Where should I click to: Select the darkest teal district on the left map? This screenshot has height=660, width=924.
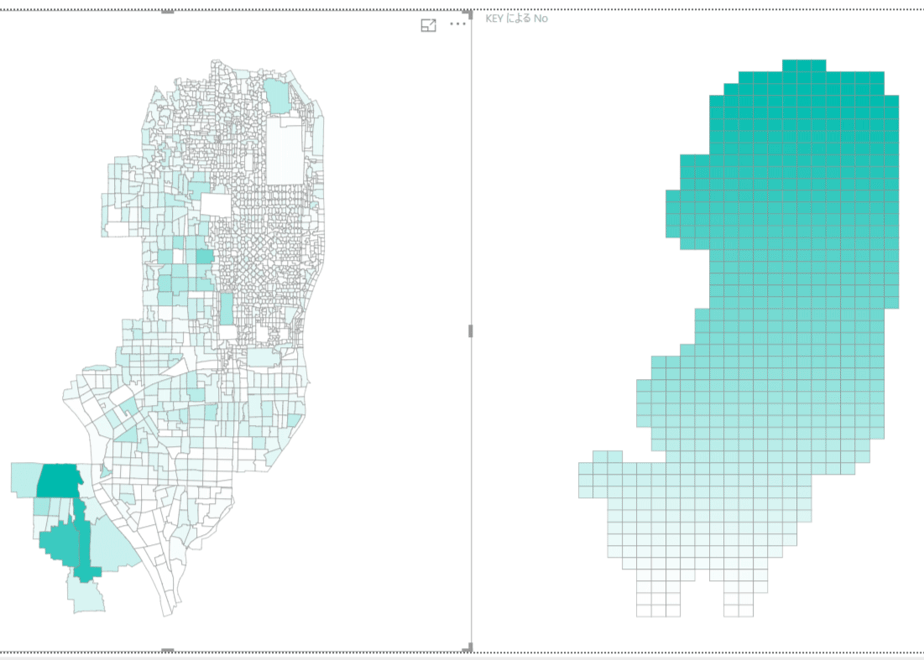coord(60,480)
